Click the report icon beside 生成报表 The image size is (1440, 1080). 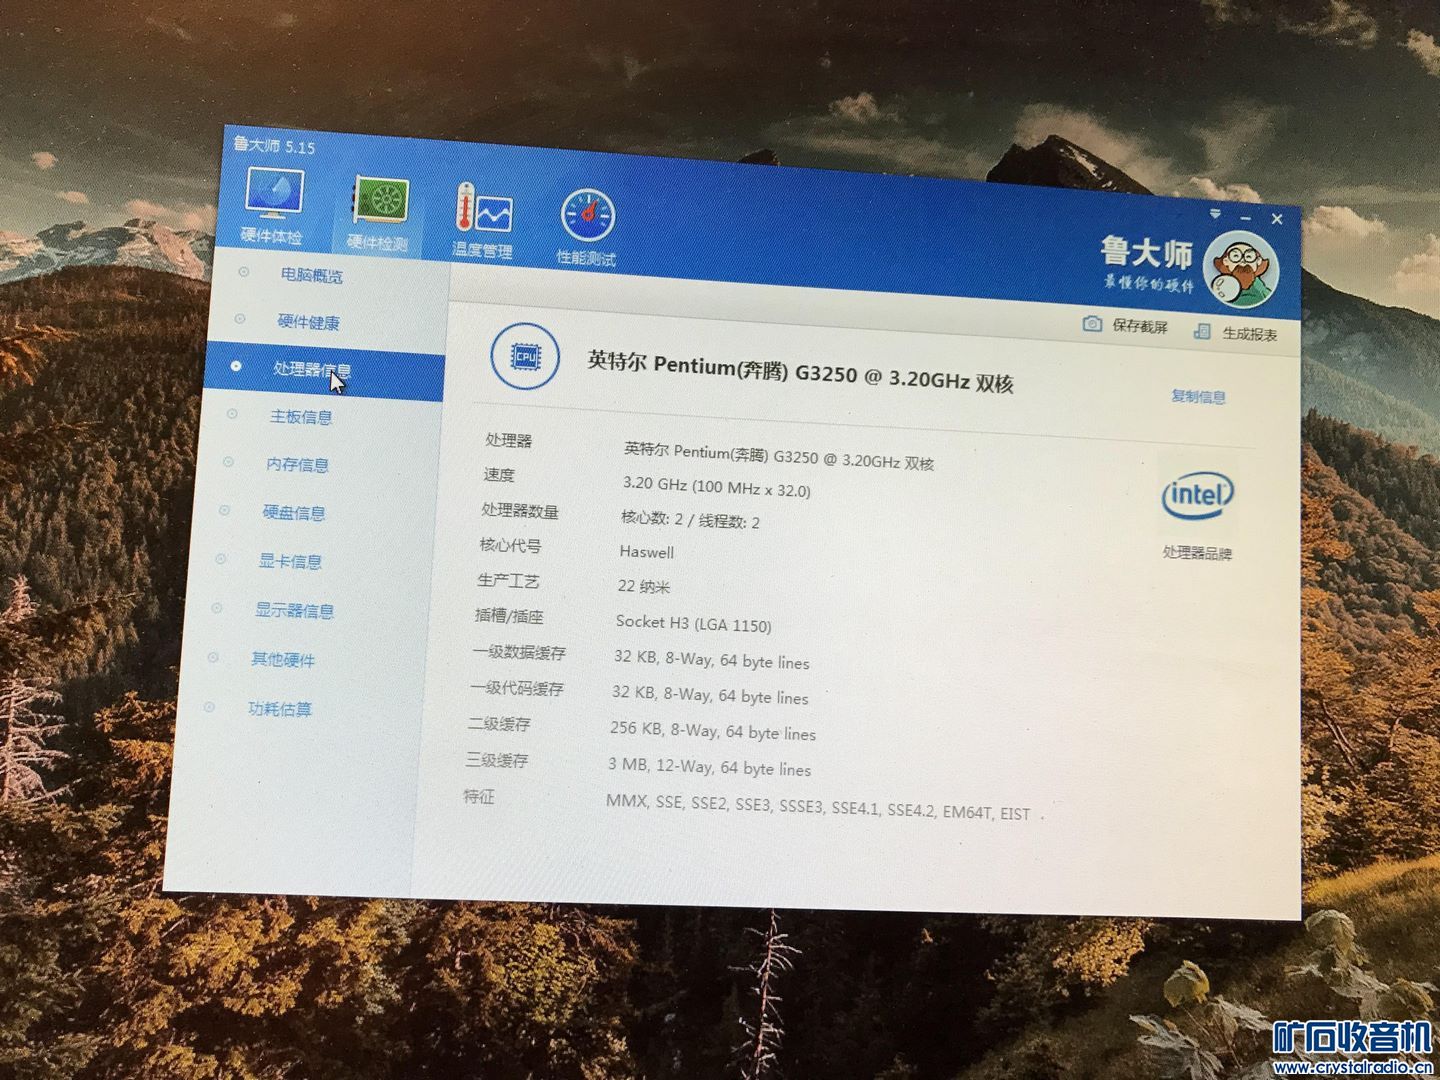click(x=1202, y=331)
